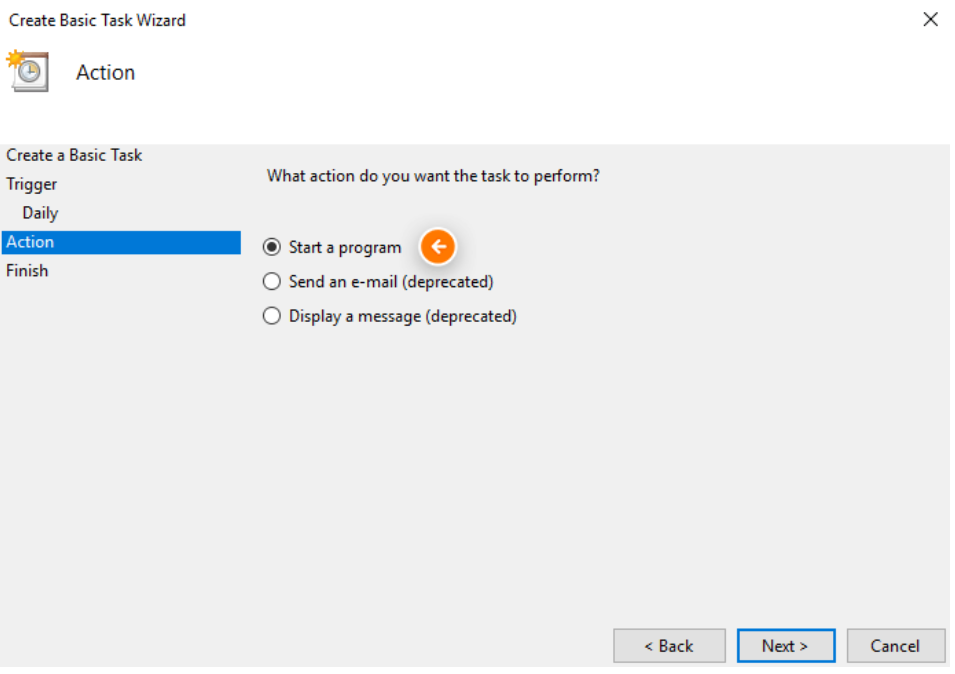Screen dimensions: 955x674
Task: Click the 'Start a program' label text
Action: point(345,248)
